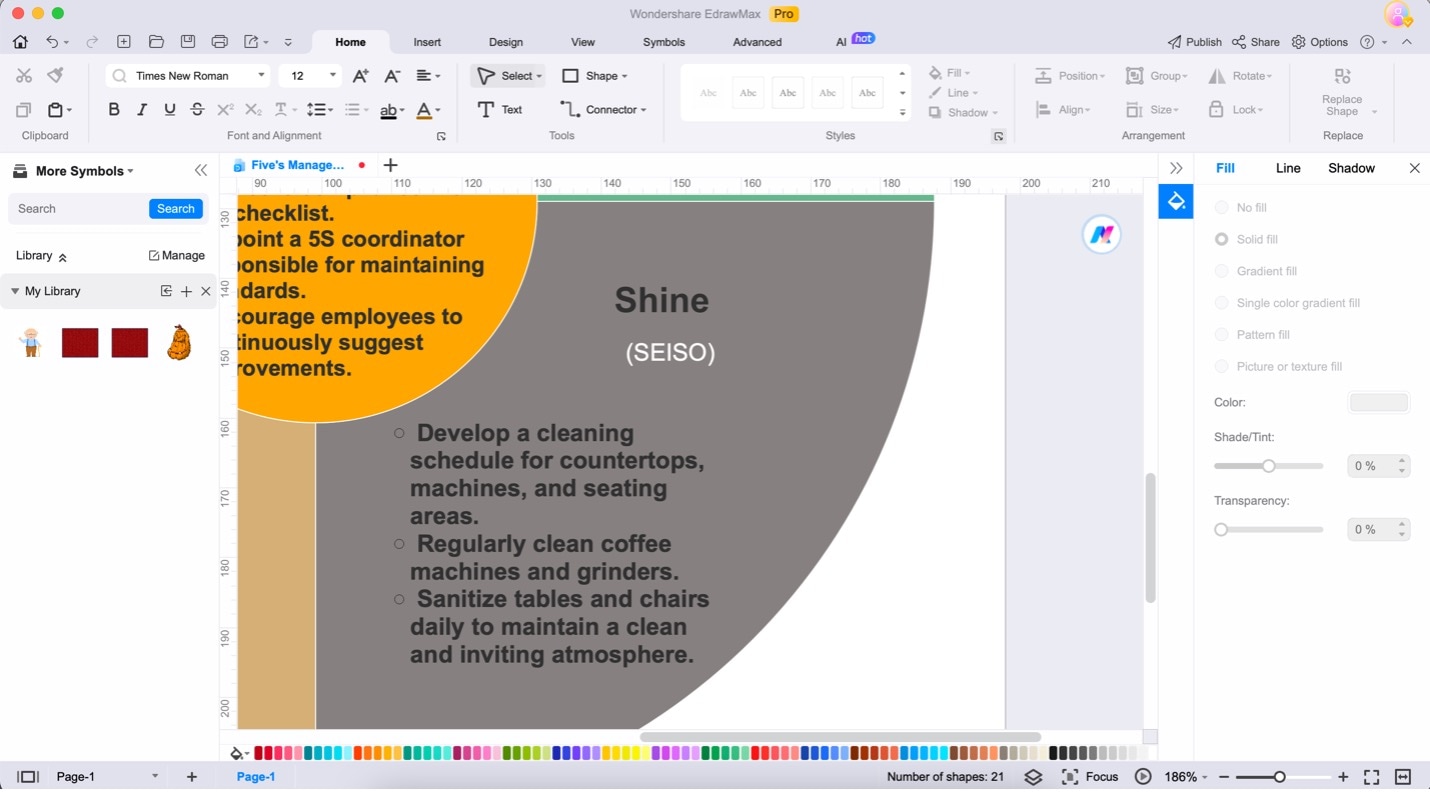Expand the Shape tool dropdown

[624, 77]
